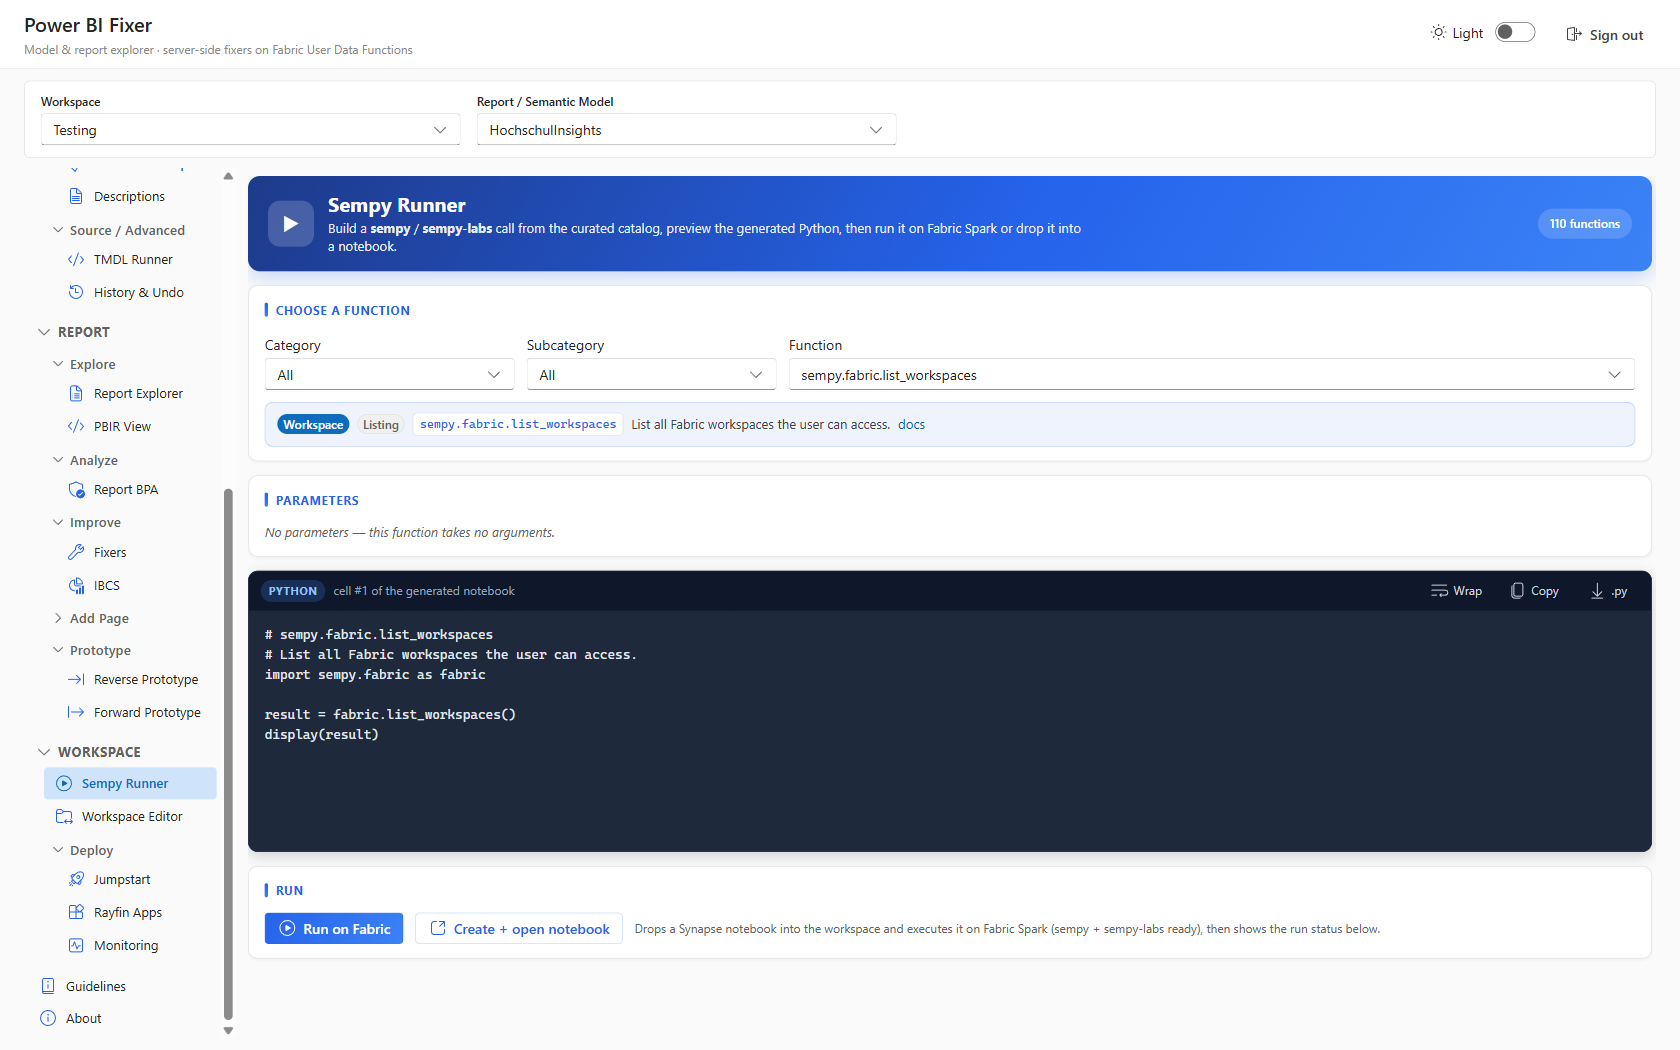This screenshot has height=1050, width=1680.
Task: Open the Category dropdown
Action: 389,375
